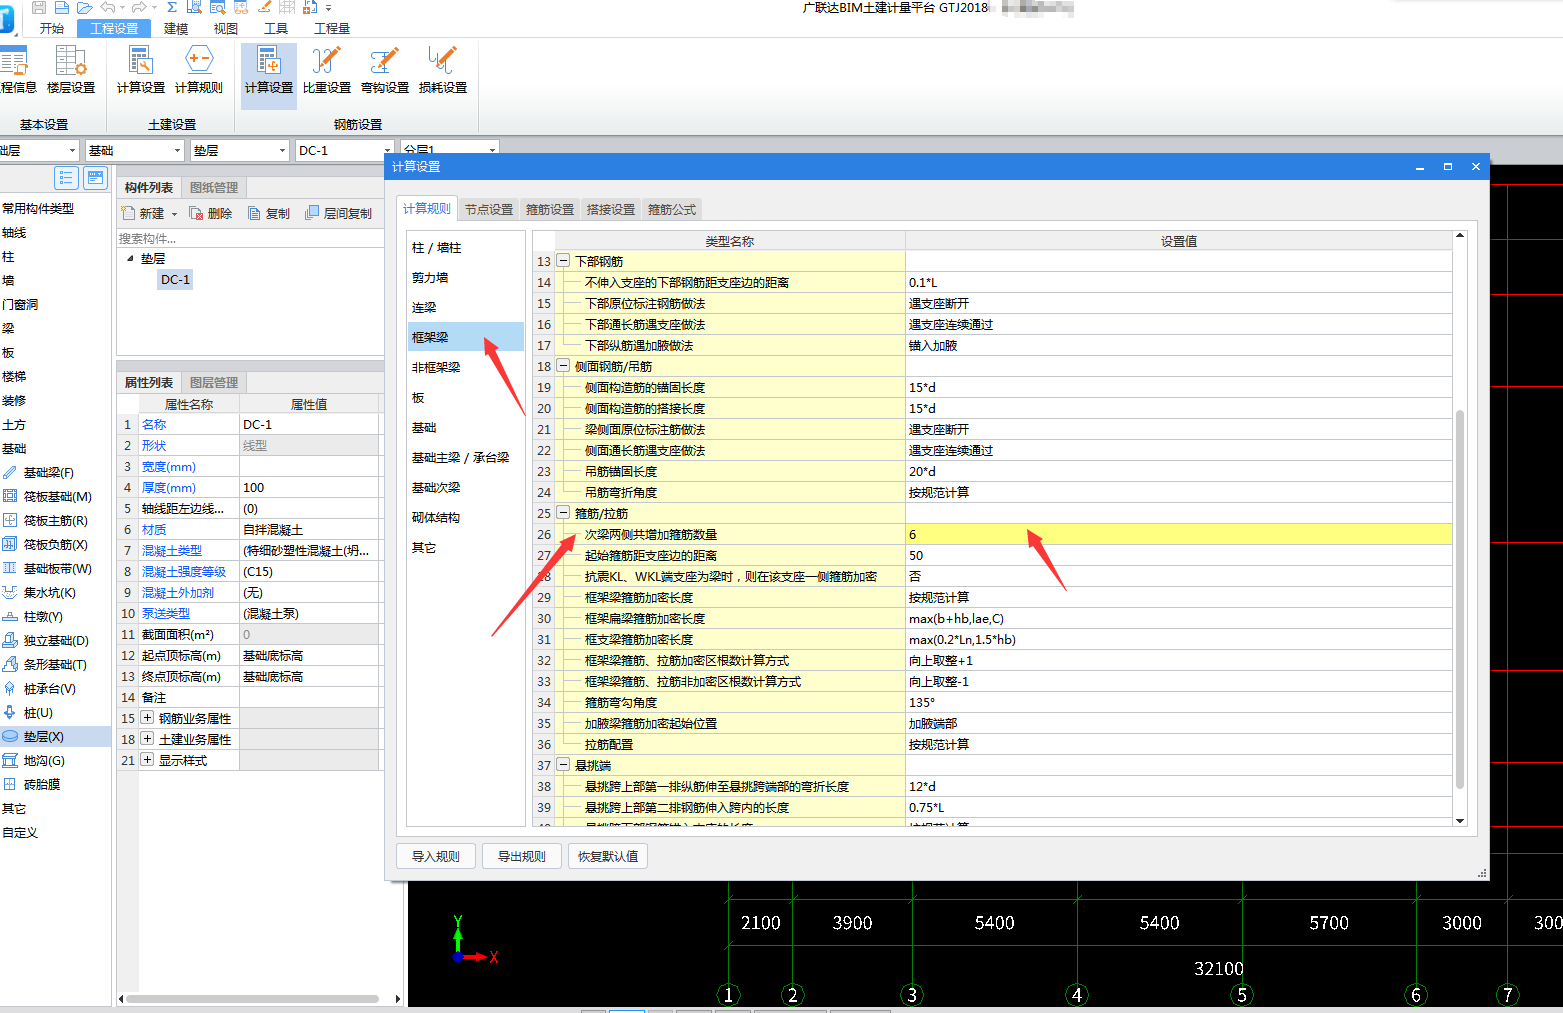Expand 显示样式 property group
The image size is (1563, 1013).
(x=147, y=760)
